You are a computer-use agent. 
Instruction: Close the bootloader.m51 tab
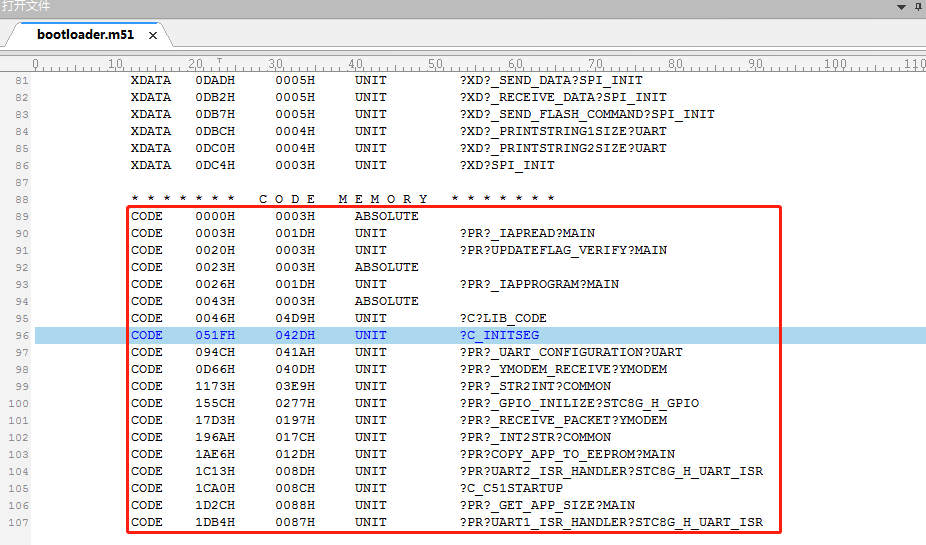[x=153, y=35]
